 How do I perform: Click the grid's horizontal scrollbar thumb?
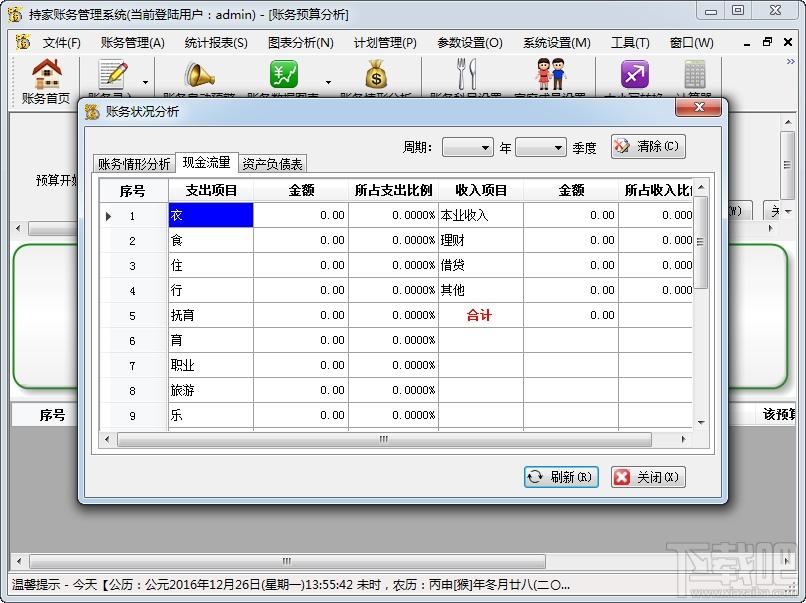[384, 440]
